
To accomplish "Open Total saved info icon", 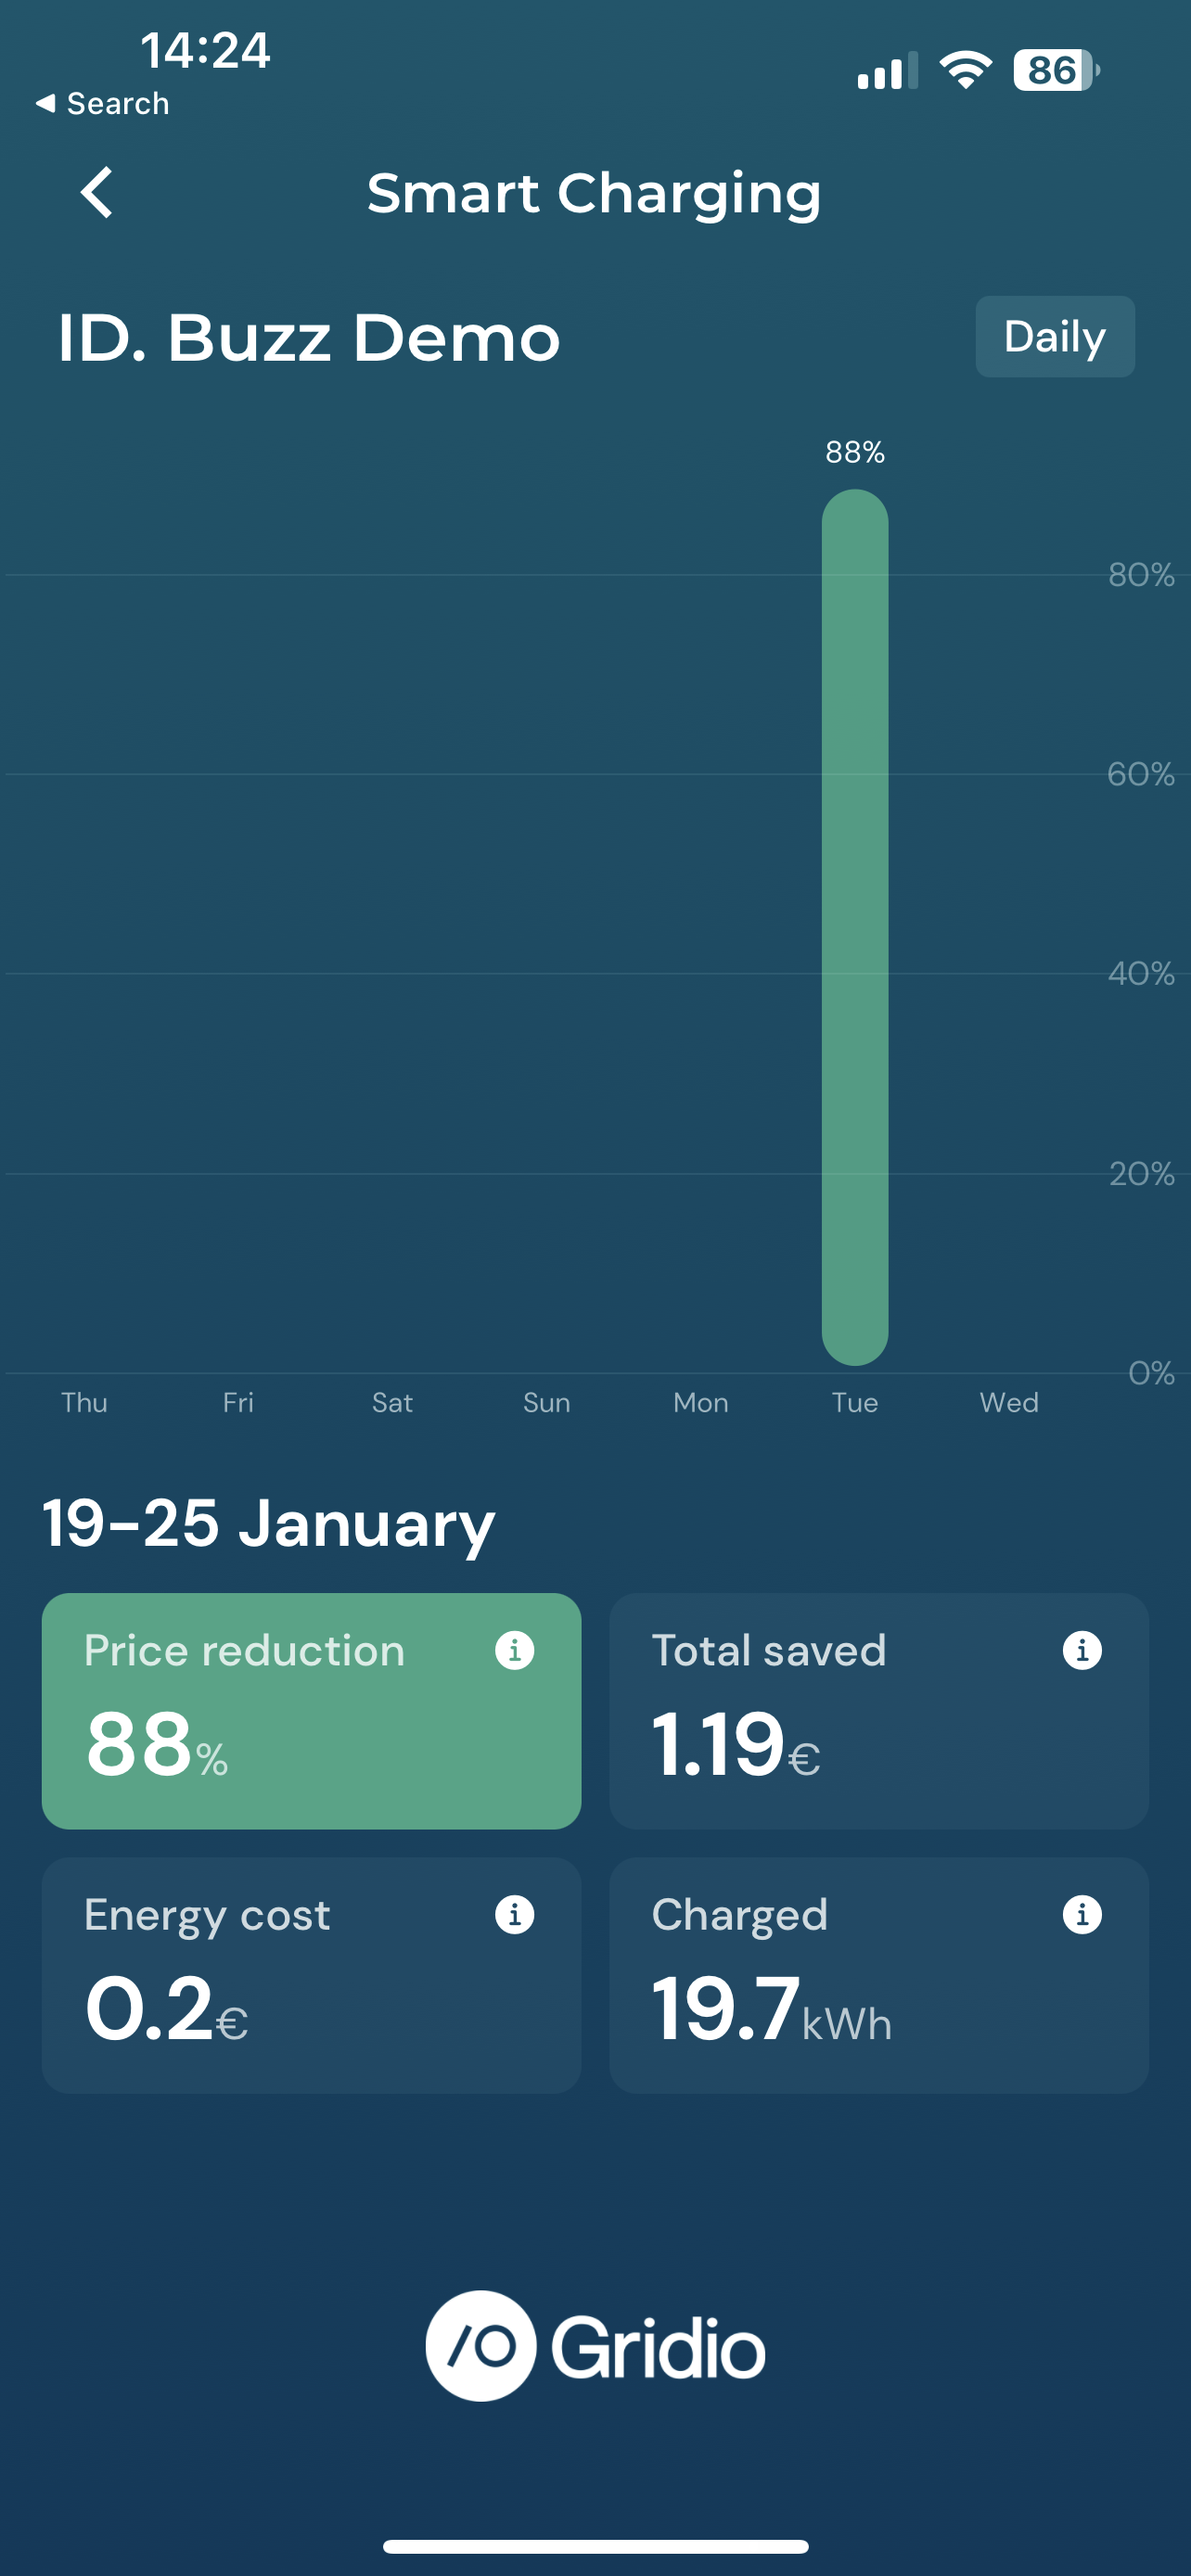I will tap(1081, 1650).
